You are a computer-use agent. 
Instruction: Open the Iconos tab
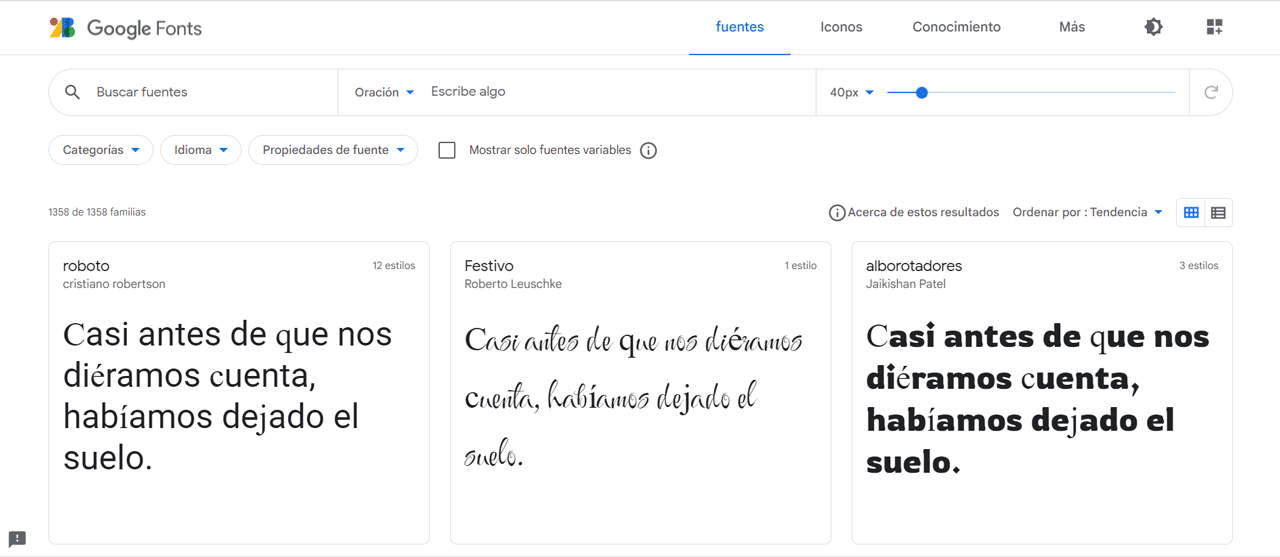point(841,27)
